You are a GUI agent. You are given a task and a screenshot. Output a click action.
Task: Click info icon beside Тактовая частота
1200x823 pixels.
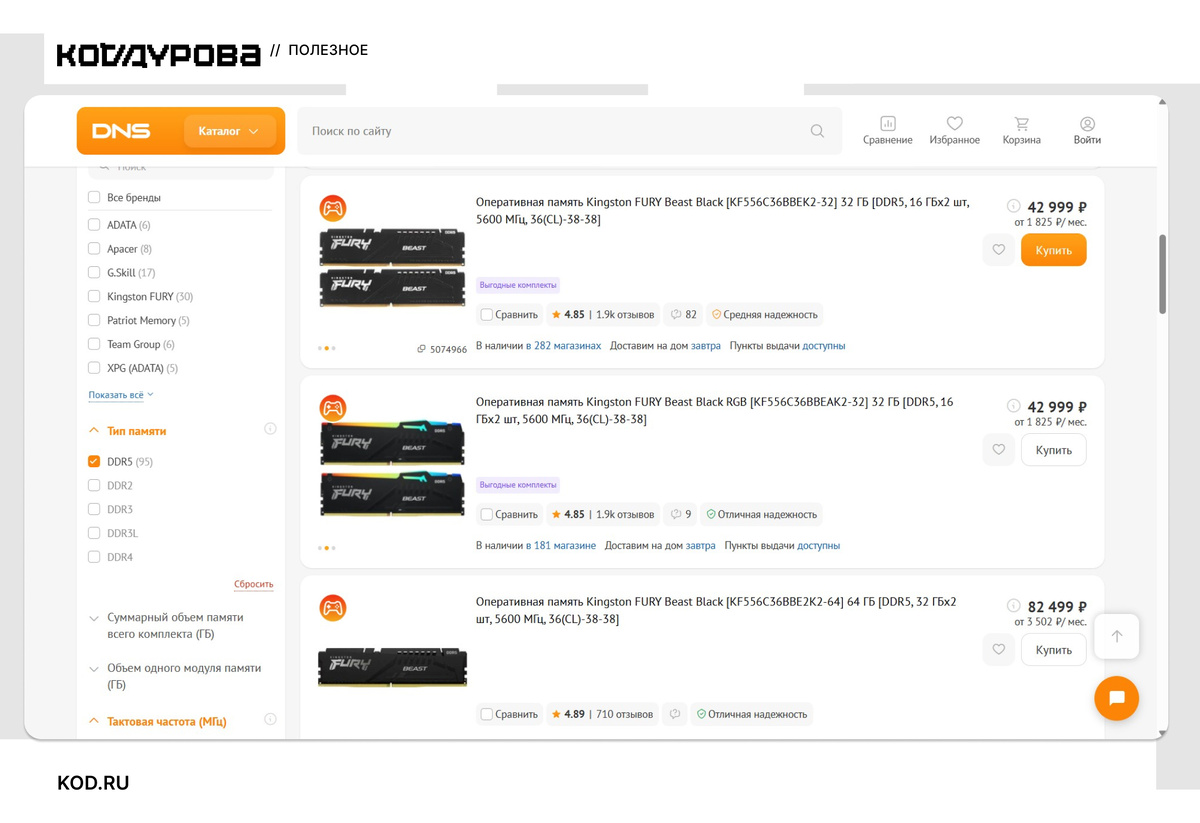click(270, 719)
